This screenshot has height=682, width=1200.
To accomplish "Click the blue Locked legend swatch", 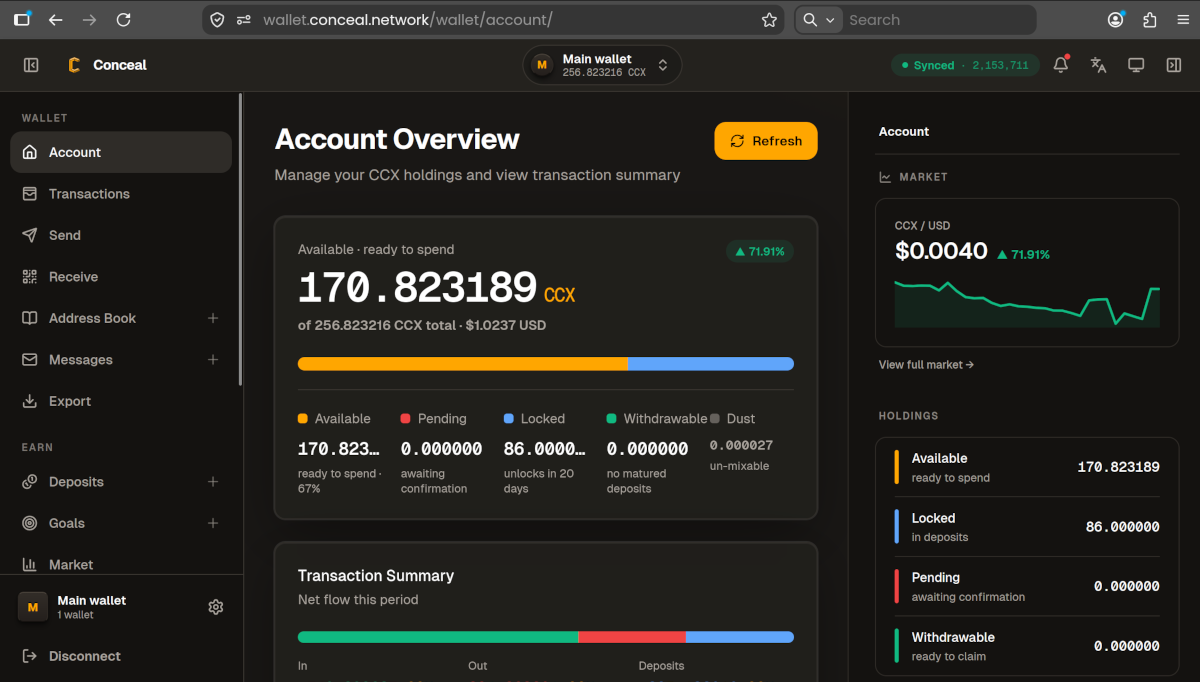I will click(x=509, y=419).
